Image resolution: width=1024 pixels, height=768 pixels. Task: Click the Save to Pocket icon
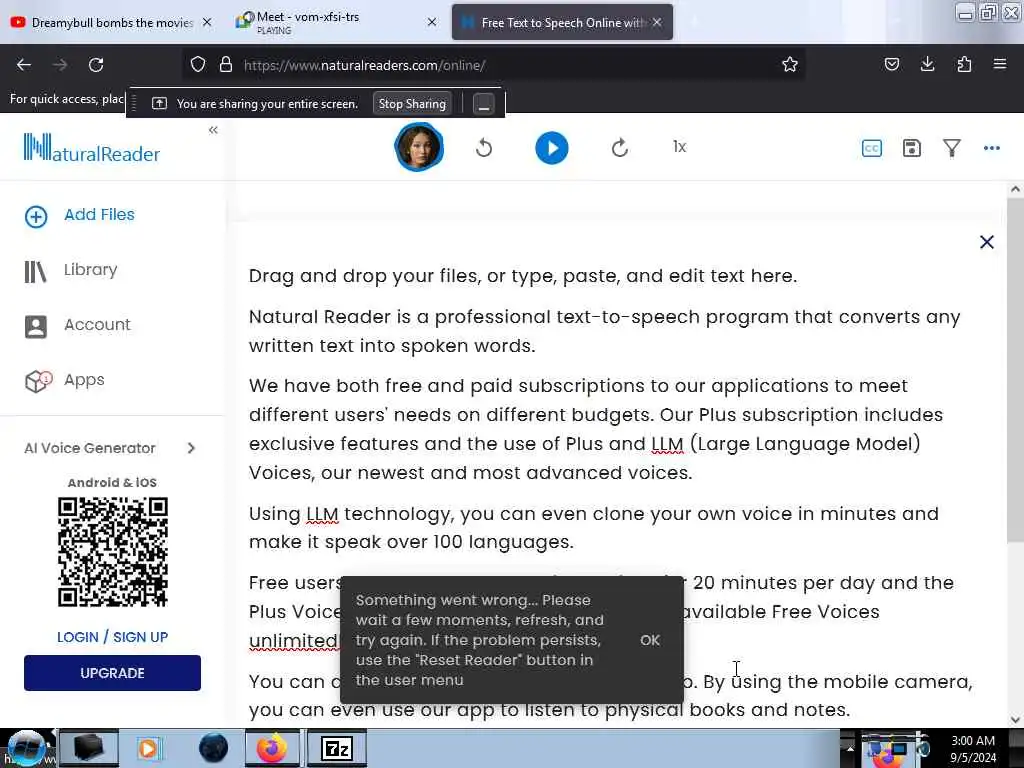coord(891,64)
